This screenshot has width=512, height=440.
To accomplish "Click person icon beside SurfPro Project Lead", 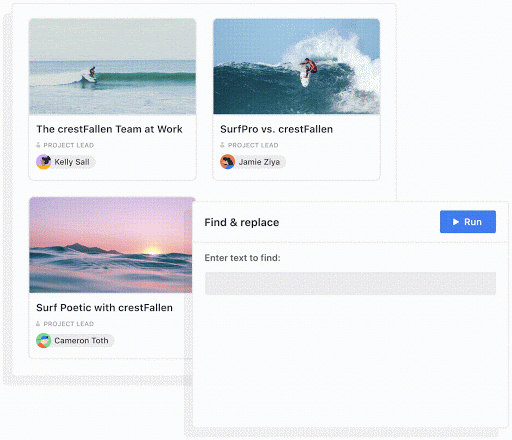I will pos(222,145).
